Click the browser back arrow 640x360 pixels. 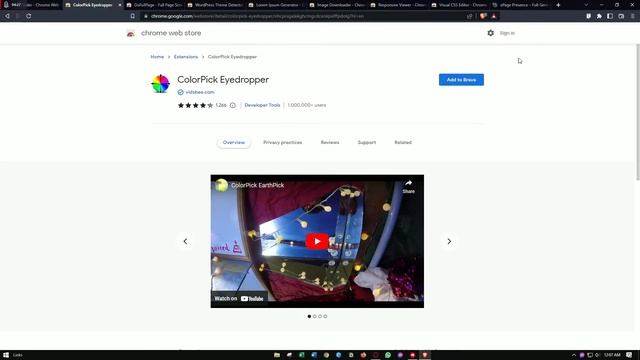7,16
